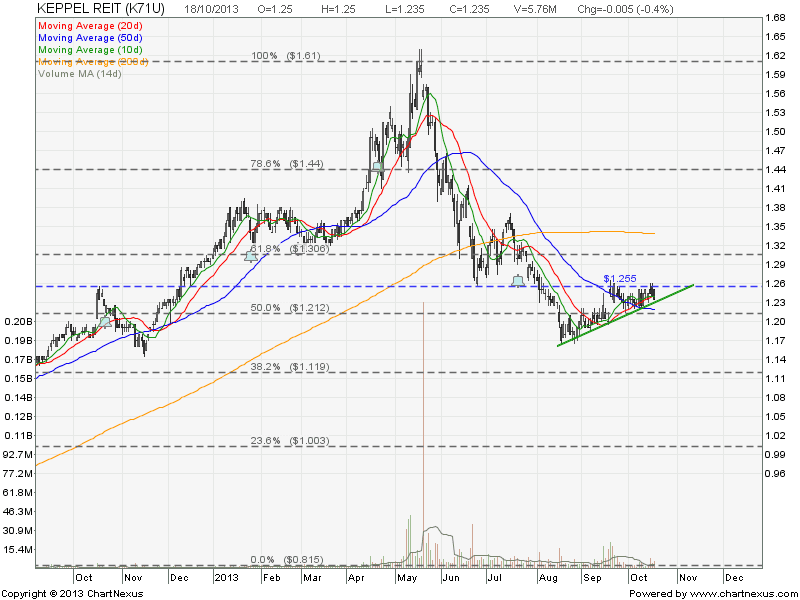Click the 100% ($1.61) Fibonacci label
The width and height of the screenshot is (800, 600).
286,56
